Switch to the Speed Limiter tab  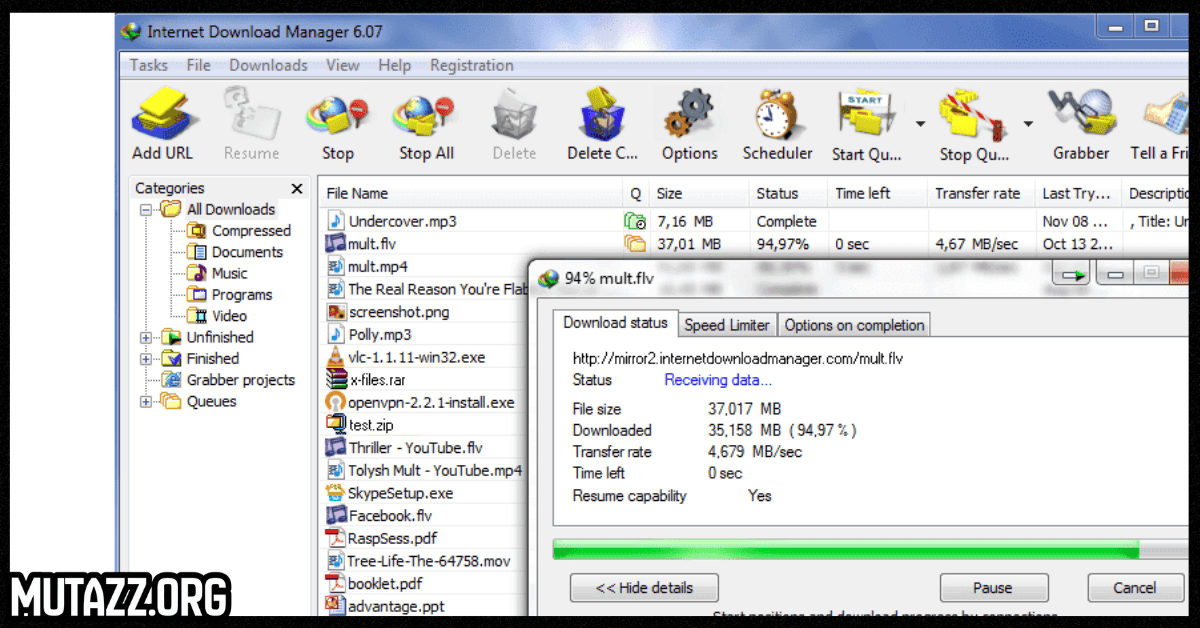pos(727,325)
